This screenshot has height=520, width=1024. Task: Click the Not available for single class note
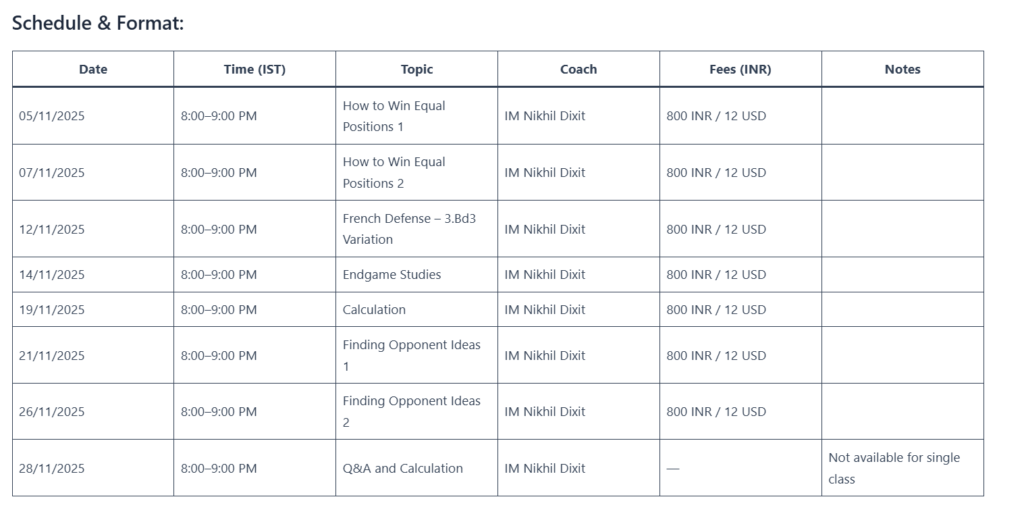click(893, 468)
